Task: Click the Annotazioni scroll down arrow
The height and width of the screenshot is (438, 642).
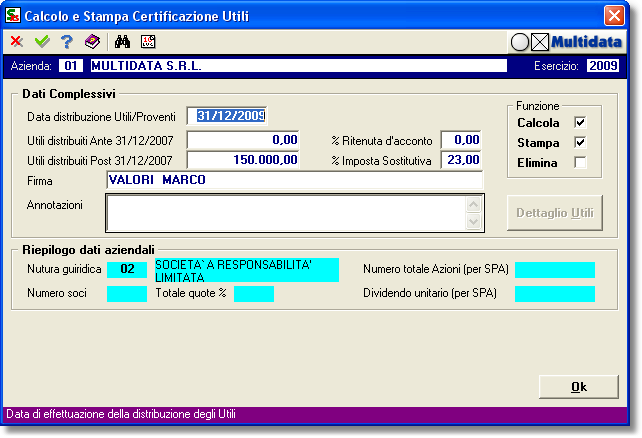Action: coord(473,222)
